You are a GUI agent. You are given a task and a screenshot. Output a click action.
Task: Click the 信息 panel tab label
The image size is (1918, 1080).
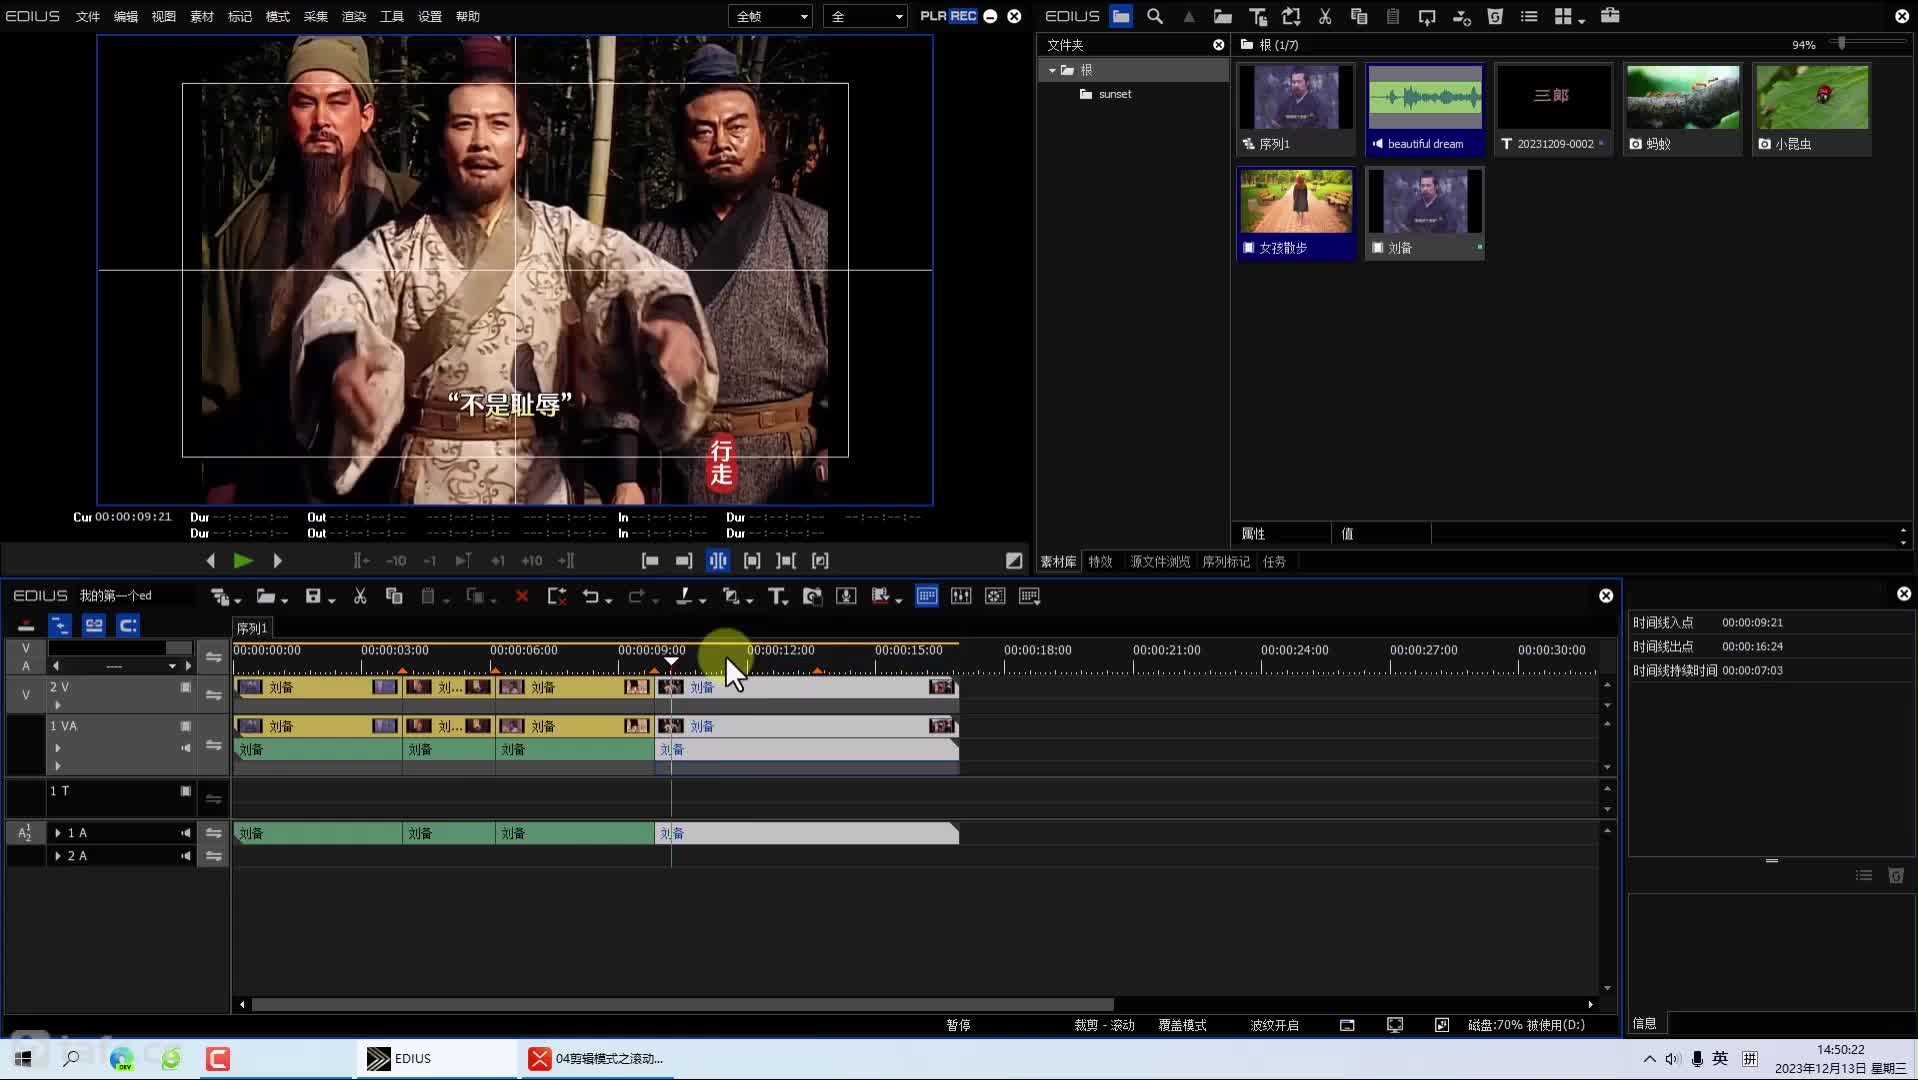1644,1023
